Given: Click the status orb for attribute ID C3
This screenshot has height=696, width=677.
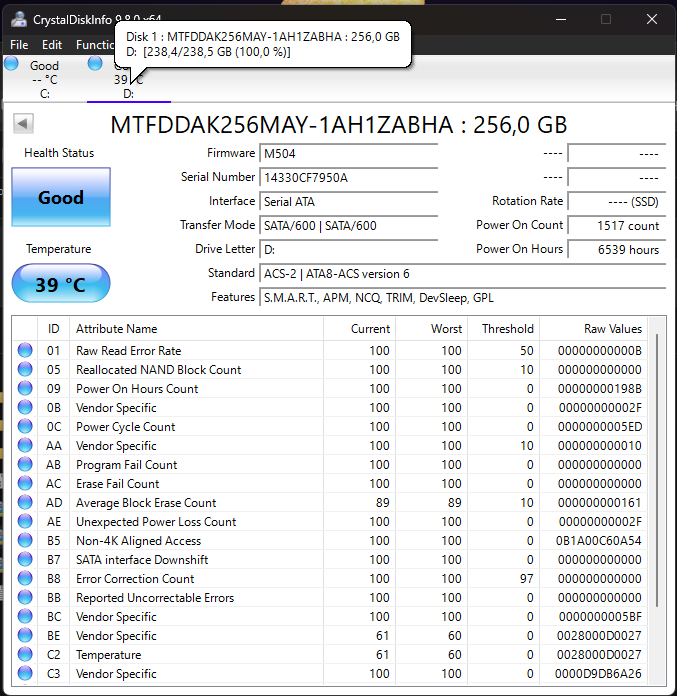Looking at the screenshot, I should click(x=25, y=673).
